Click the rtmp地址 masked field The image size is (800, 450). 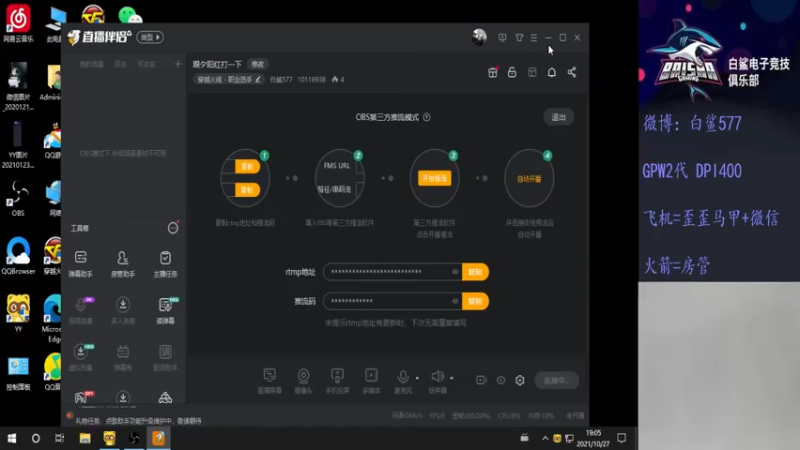pos(393,272)
